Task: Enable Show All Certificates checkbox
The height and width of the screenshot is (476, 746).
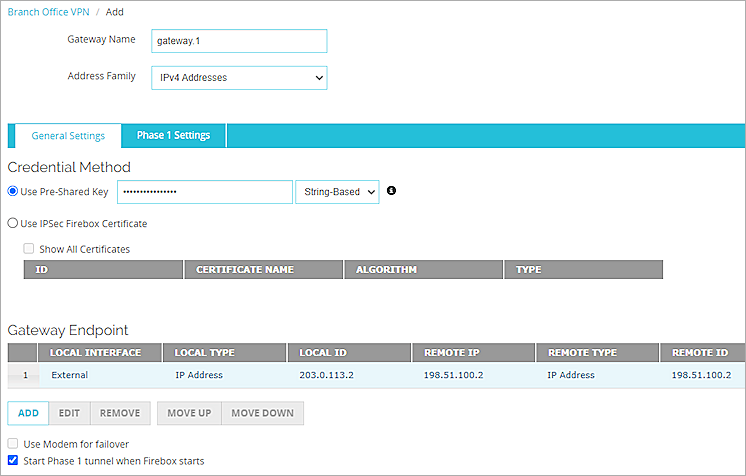Action: coord(29,249)
